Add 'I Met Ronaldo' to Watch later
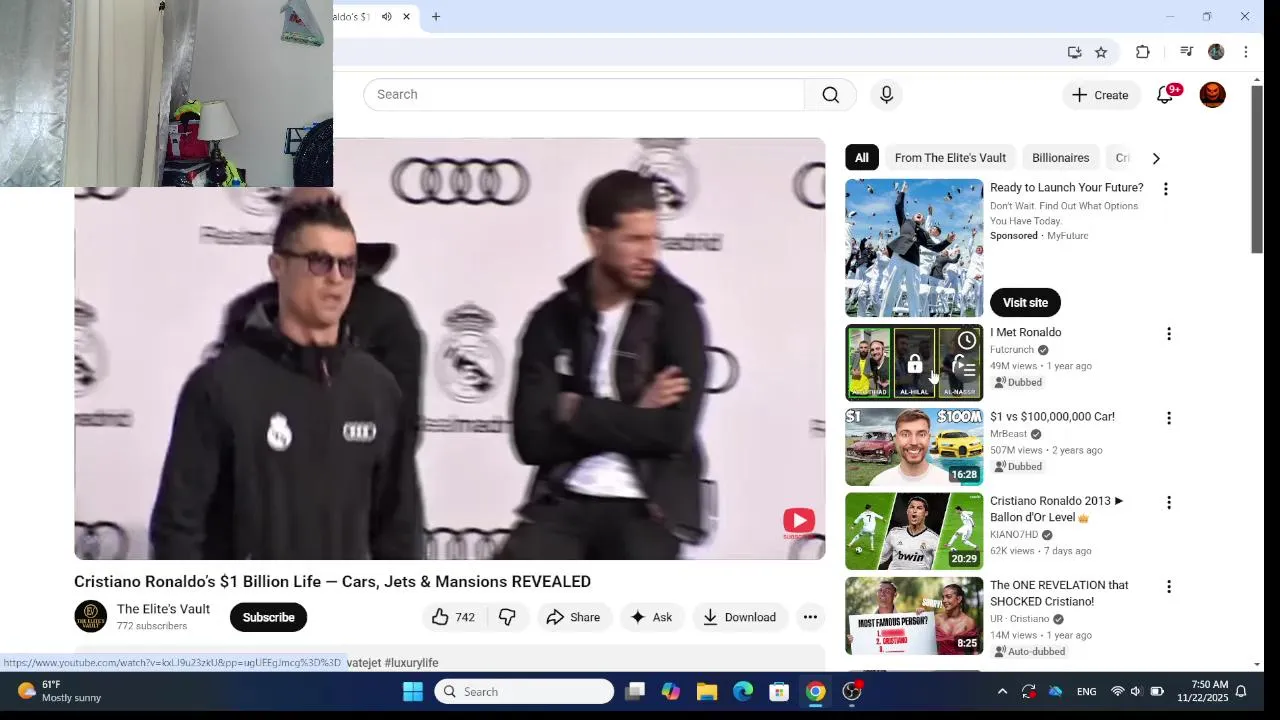 pyautogui.click(x=966, y=340)
